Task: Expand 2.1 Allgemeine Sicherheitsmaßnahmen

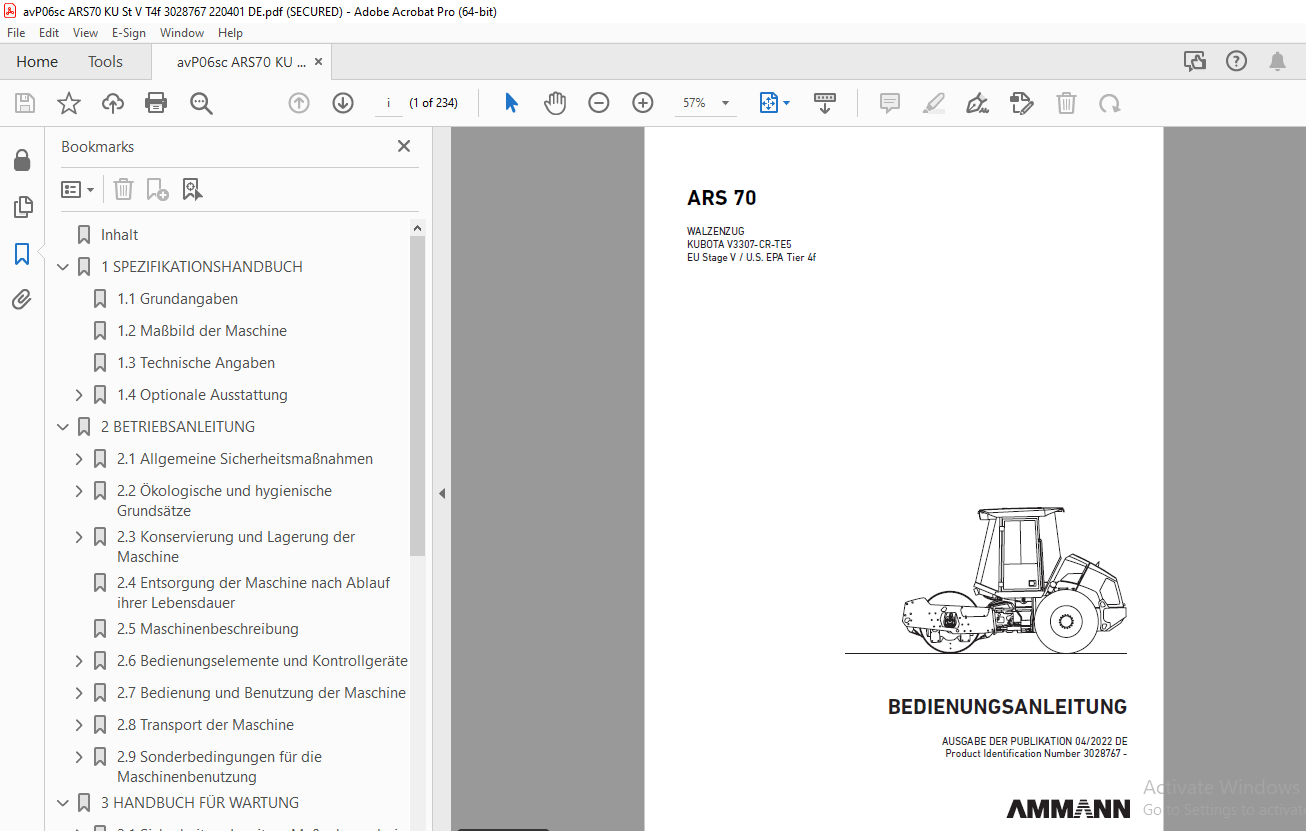Action: (x=79, y=459)
